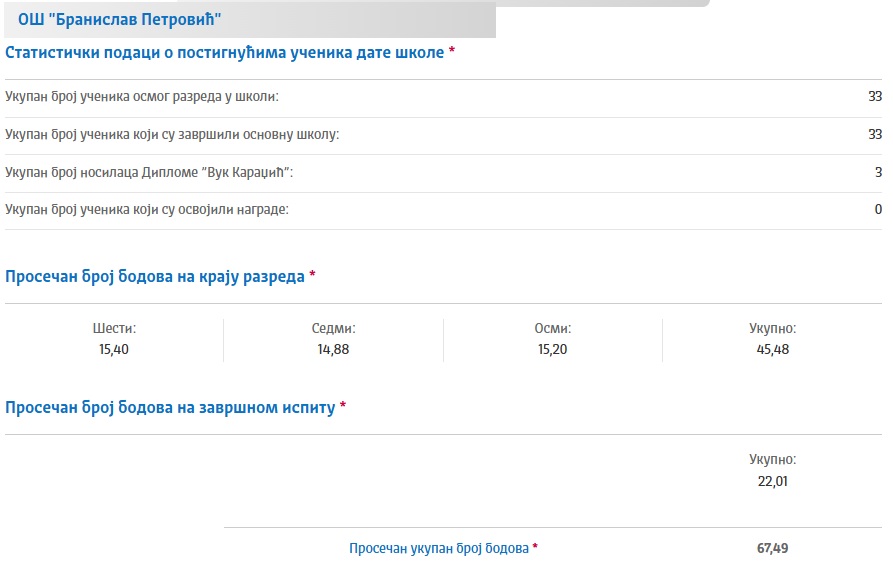Click the red asterisk after Статистички подаци heading
Screen dimensions: 893x565
(x=452, y=50)
